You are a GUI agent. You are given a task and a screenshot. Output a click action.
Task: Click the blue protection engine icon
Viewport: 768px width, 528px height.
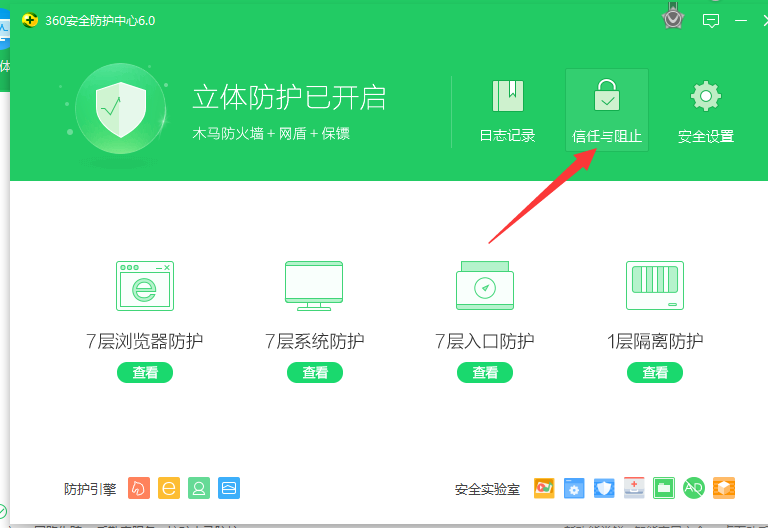[x=229, y=488]
